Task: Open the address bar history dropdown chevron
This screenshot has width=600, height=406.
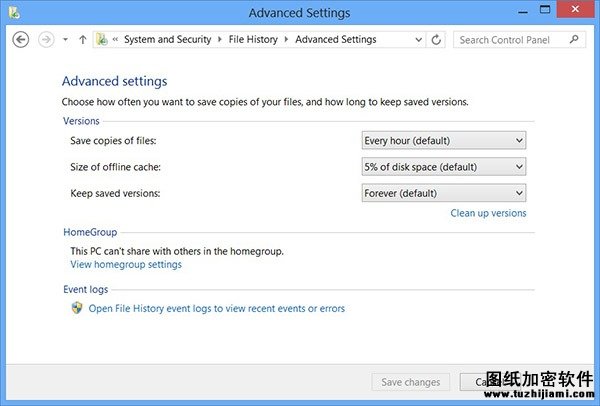Action: 419,39
